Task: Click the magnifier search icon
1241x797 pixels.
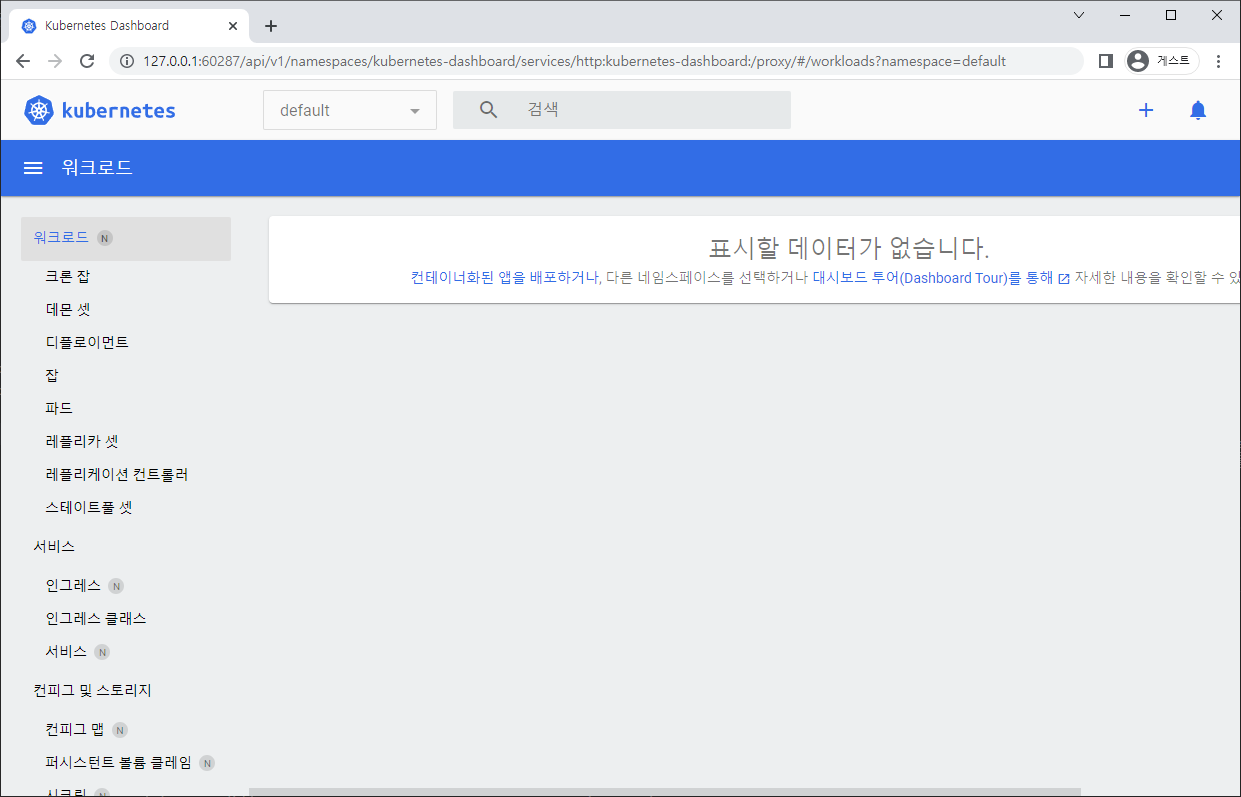Action: 488,110
